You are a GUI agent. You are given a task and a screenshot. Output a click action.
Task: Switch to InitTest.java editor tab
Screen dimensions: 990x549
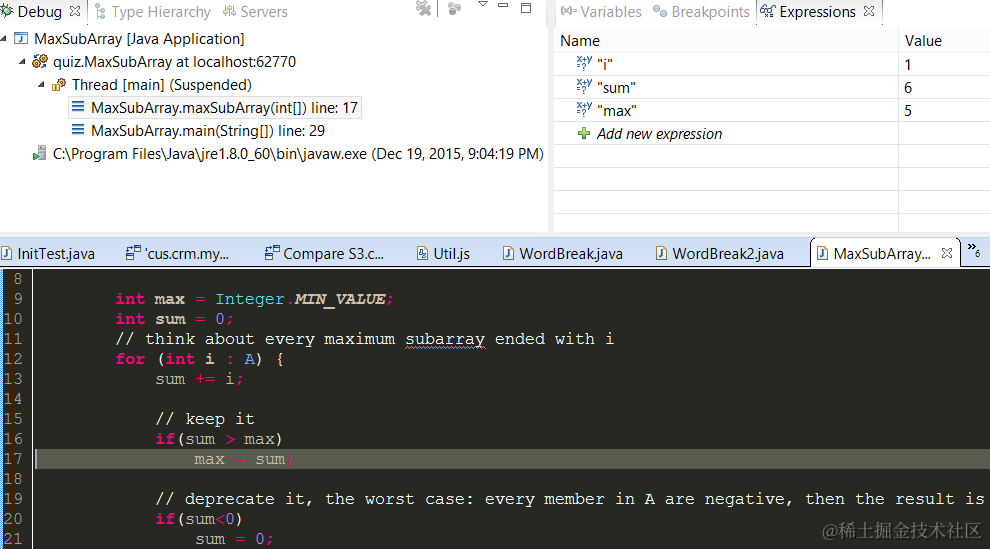49,254
